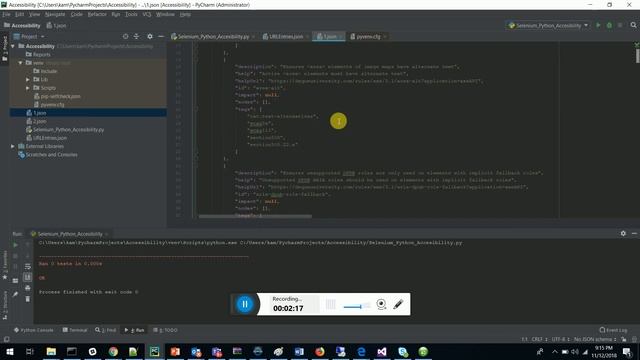Expand the Lib folder

(28, 79)
